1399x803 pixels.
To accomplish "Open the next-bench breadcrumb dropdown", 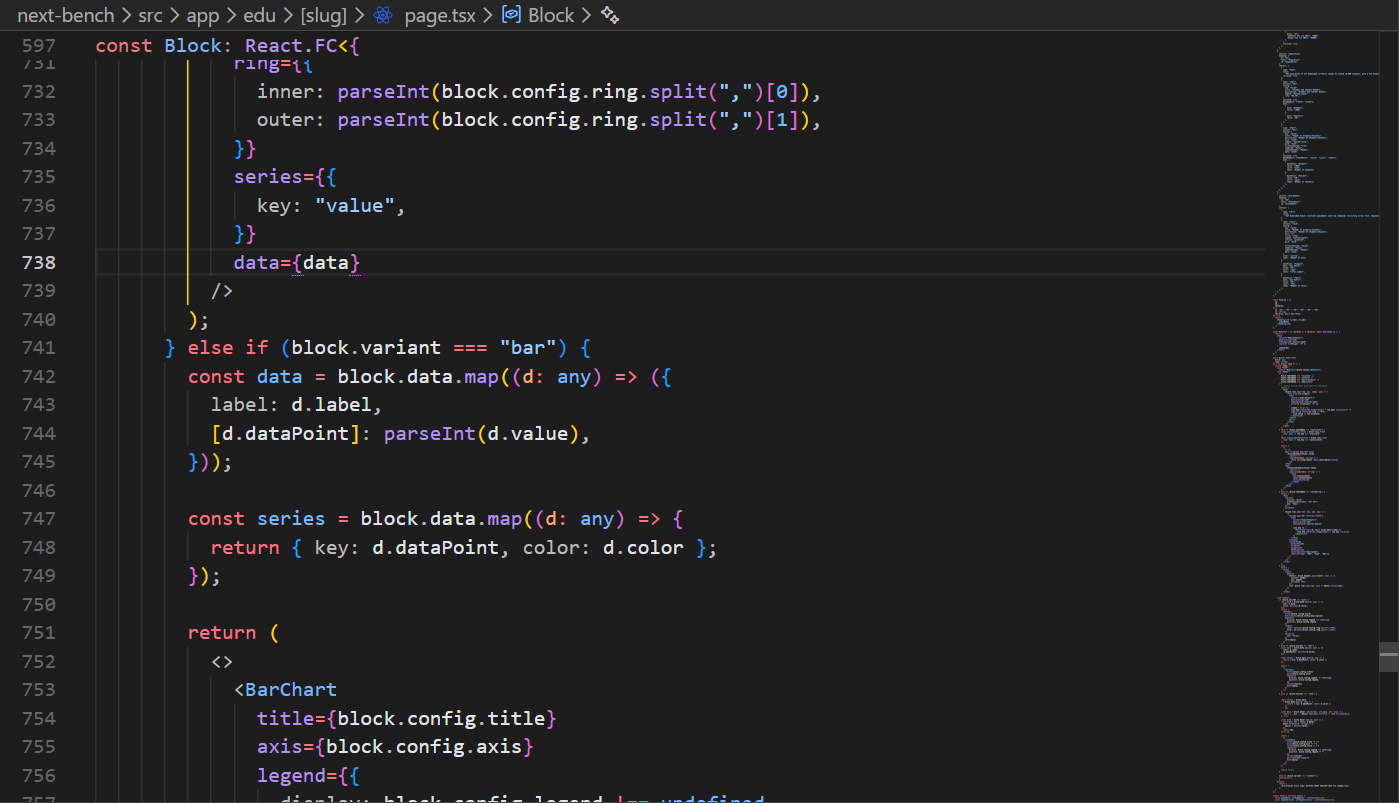I will coord(65,15).
